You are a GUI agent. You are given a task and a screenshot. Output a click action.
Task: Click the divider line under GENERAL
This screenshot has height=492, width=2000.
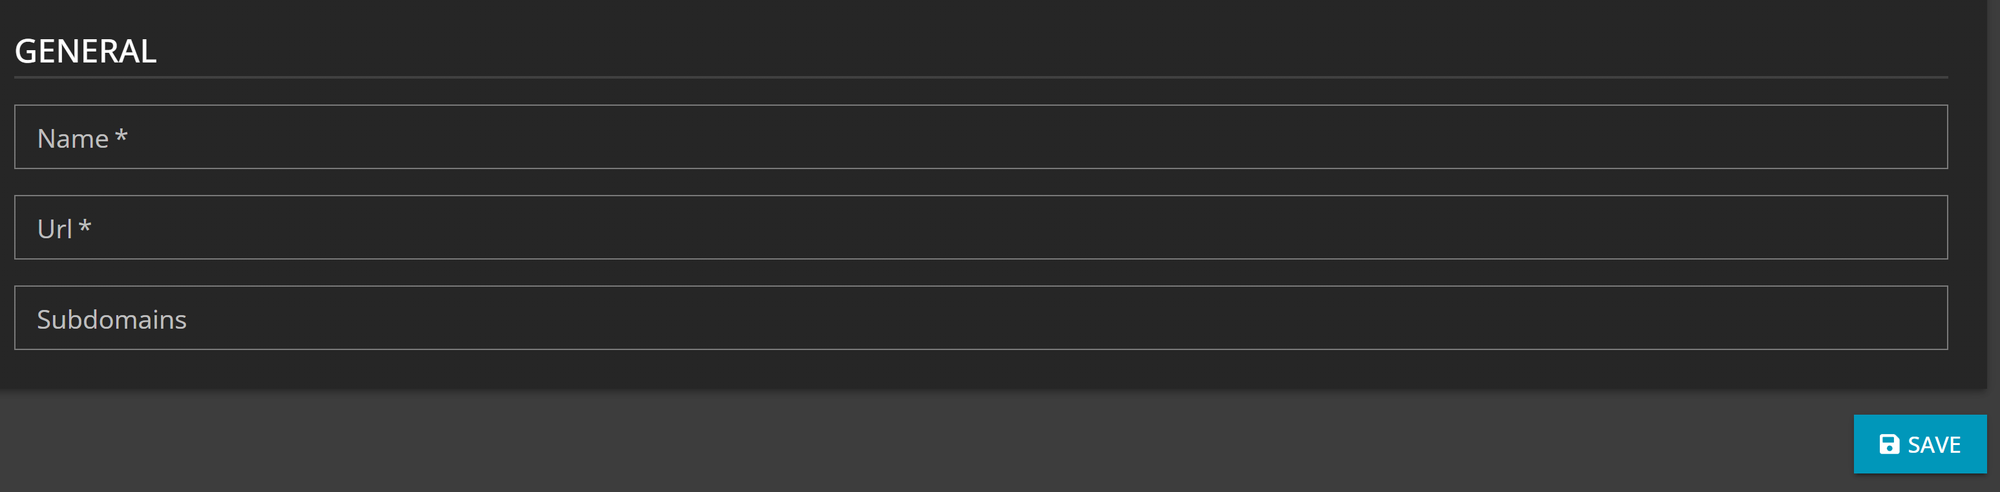pos(981,77)
